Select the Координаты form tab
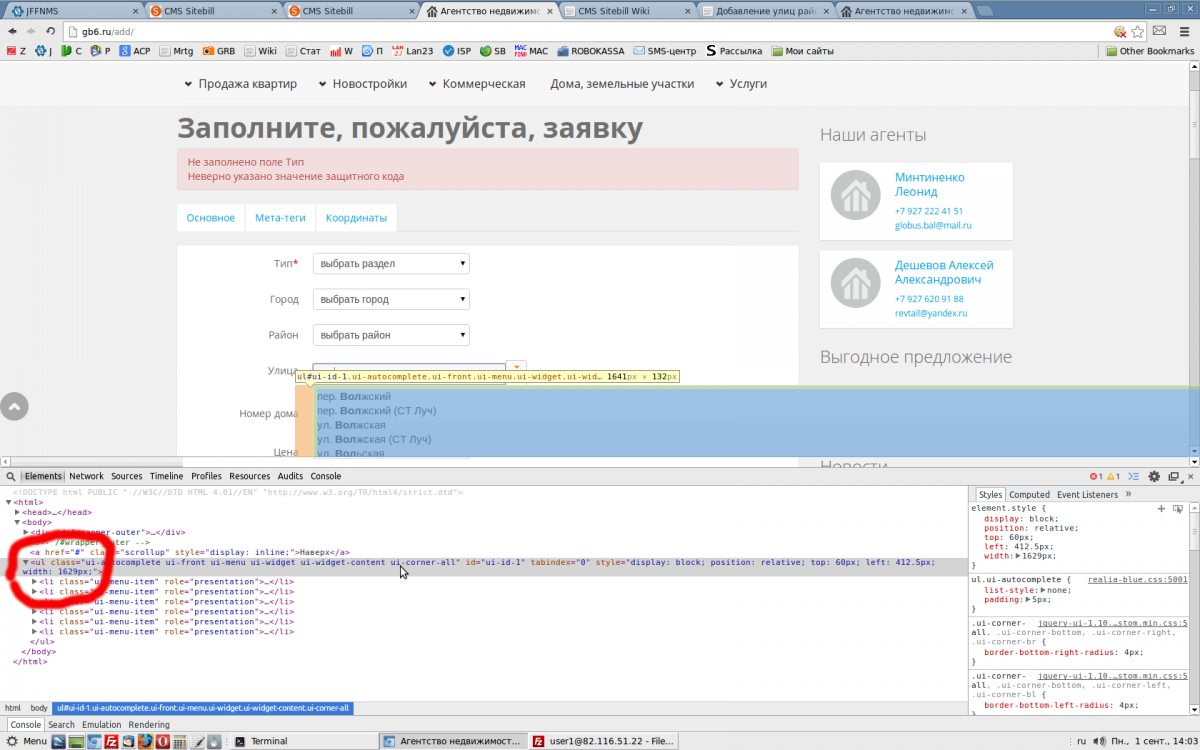1200x750 pixels. tap(356, 218)
